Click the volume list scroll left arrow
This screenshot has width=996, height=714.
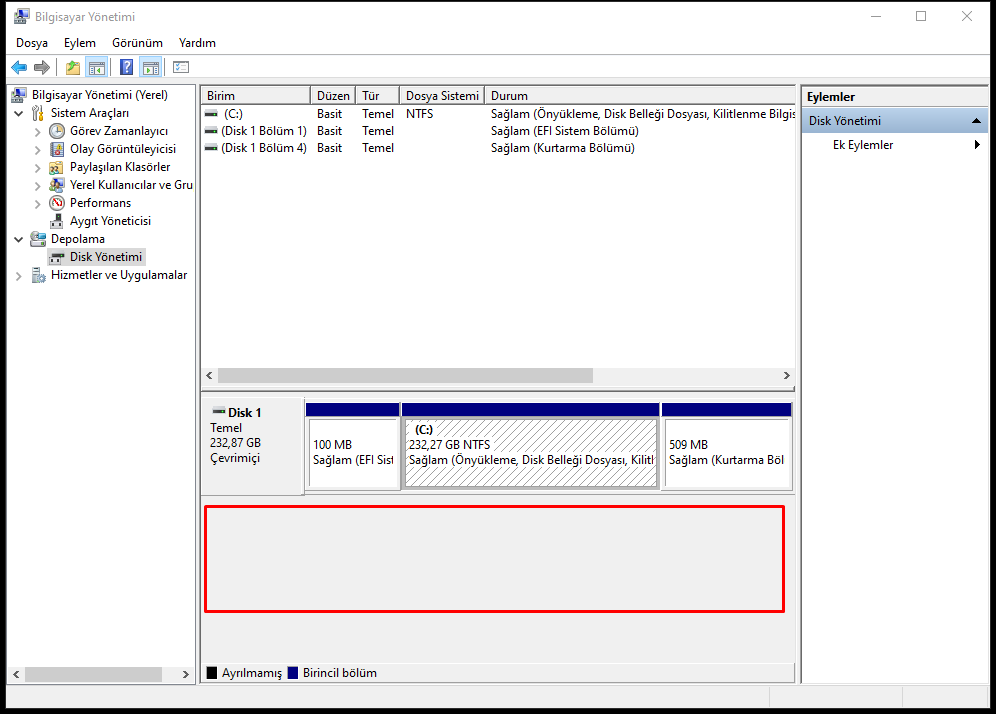coord(210,375)
